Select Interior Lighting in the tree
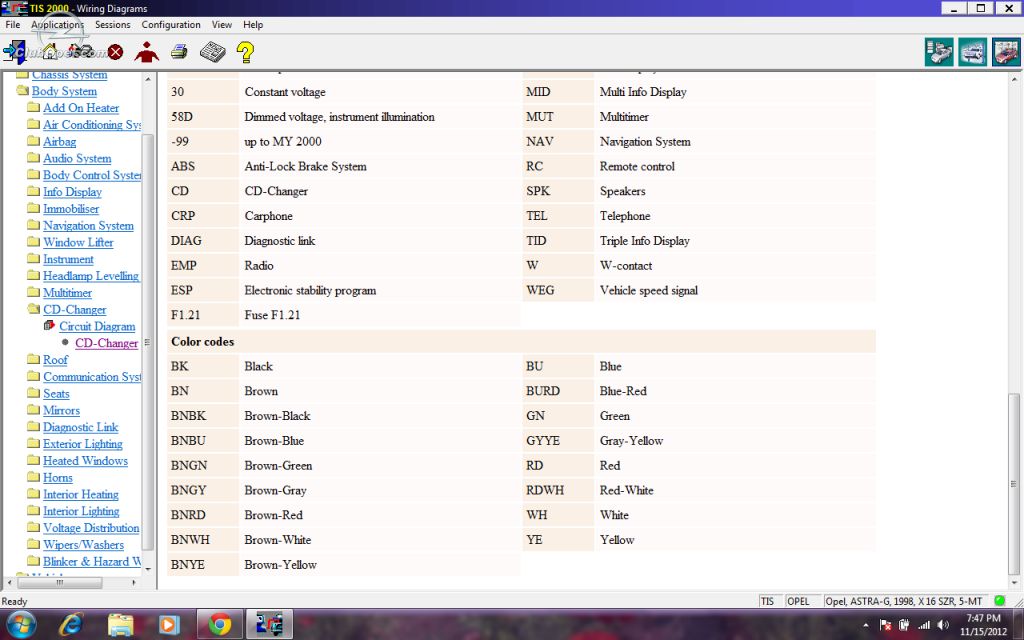The width and height of the screenshot is (1024, 640). (x=81, y=511)
